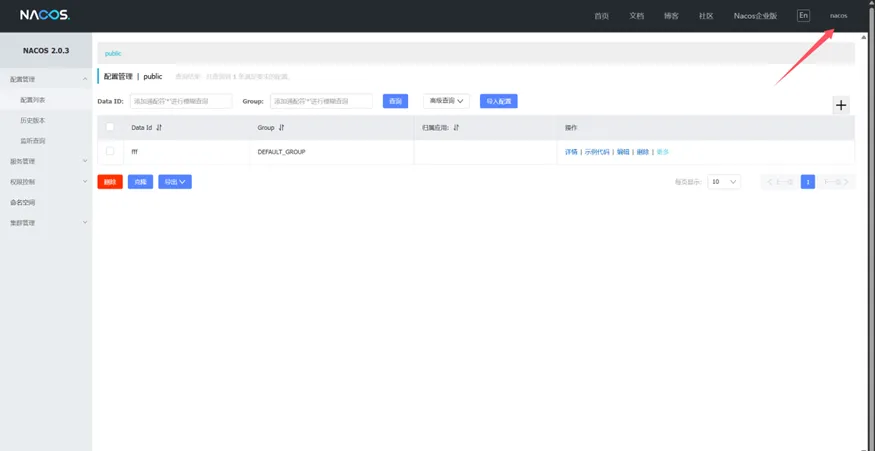Expand the 高级查询 advanced query dropdown
This screenshot has width=875, height=451.
pyautogui.click(x=446, y=101)
